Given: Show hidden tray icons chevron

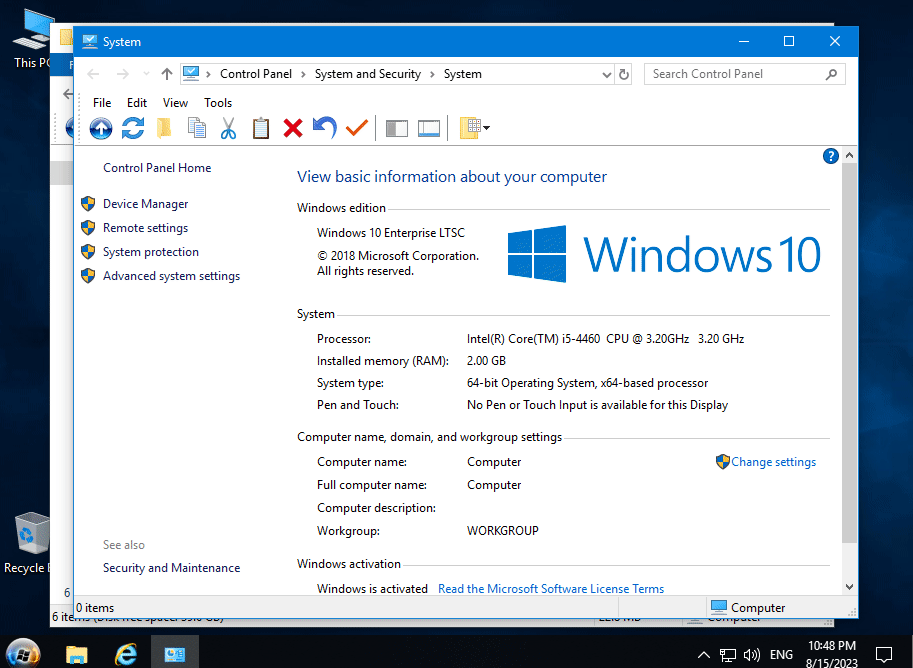Looking at the screenshot, I should point(703,655).
